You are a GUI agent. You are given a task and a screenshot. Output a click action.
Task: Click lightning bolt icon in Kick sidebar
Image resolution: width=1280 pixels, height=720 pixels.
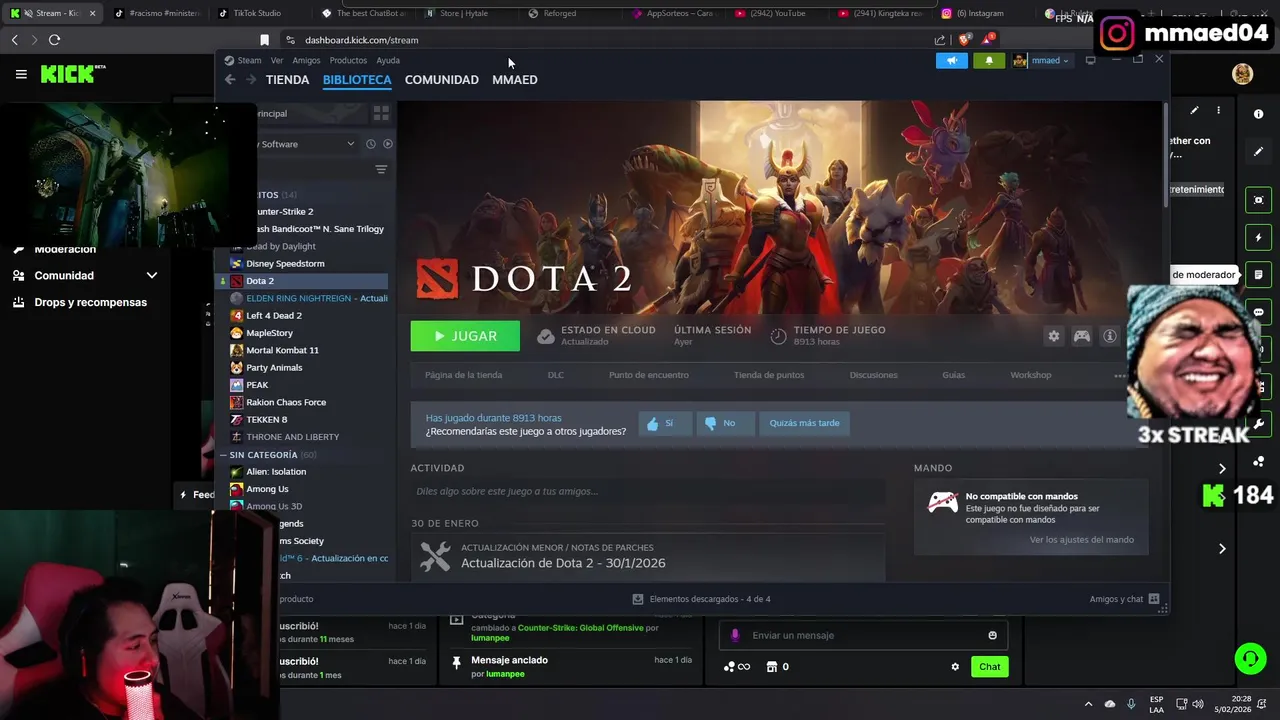coord(1258,238)
